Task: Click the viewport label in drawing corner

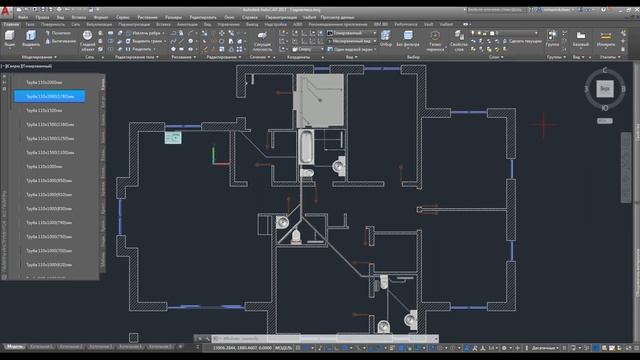Action: (27, 66)
